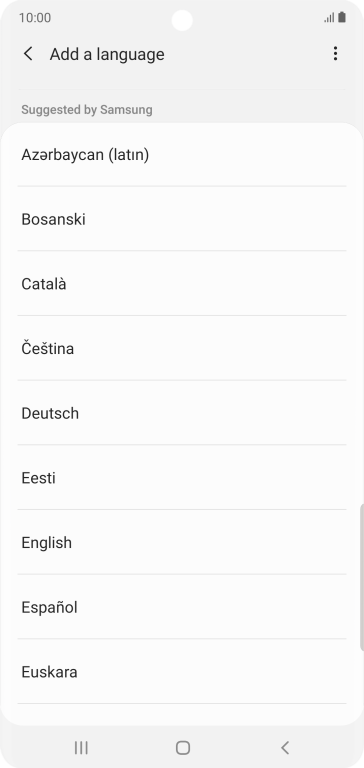The width and height of the screenshot is (364, 768).
Task: Tap the recent apps navigation icon
Action: (x=81, y=747)
